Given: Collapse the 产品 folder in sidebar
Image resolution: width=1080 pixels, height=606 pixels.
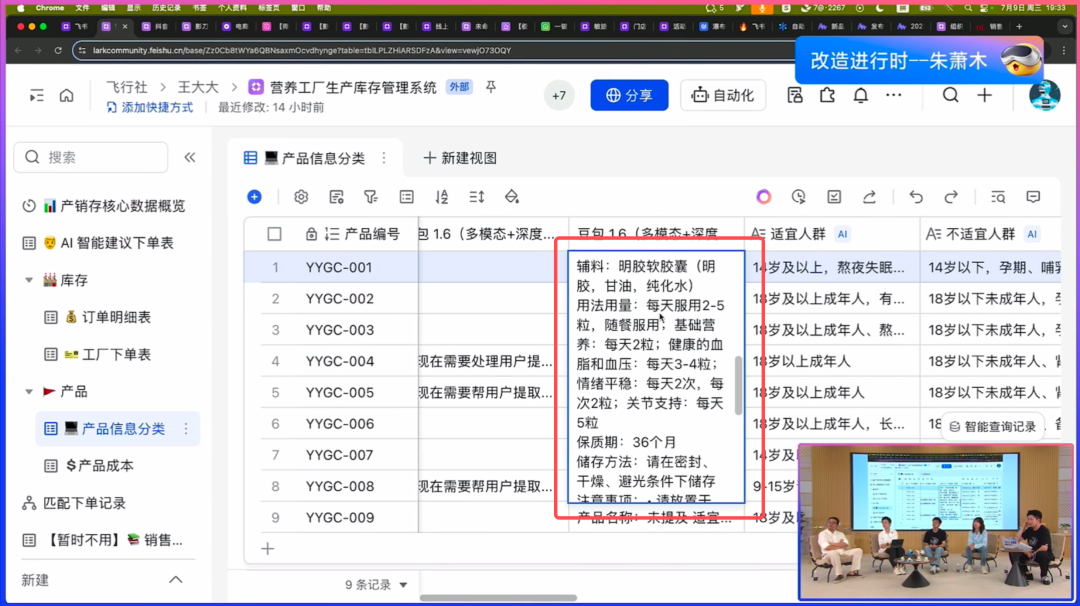Looking at the screenshot, I should (29, 391).
